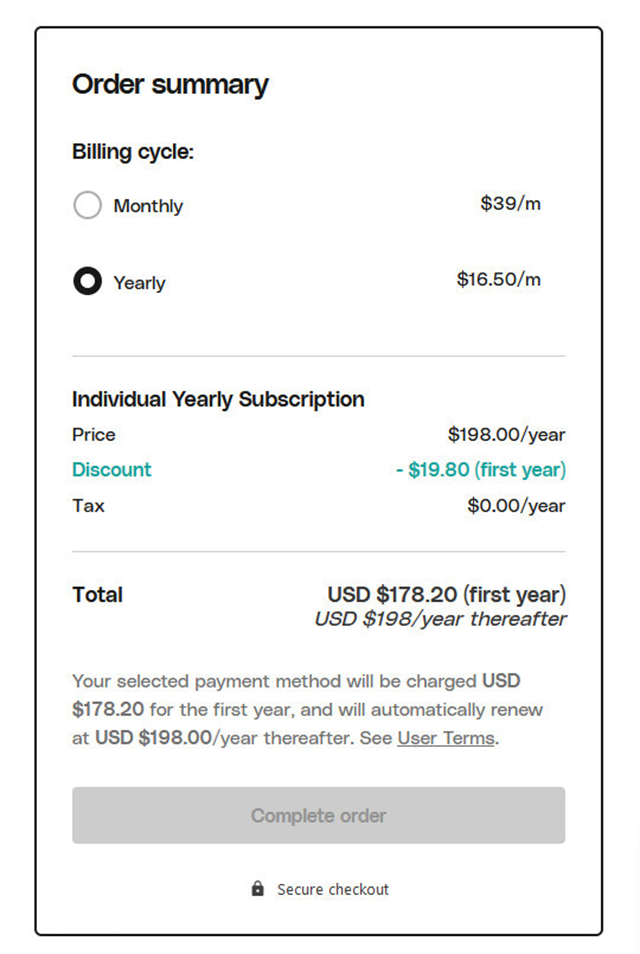Click the green Discount label
The width and height of the screenshot is (640, 954).
[111, 469]
